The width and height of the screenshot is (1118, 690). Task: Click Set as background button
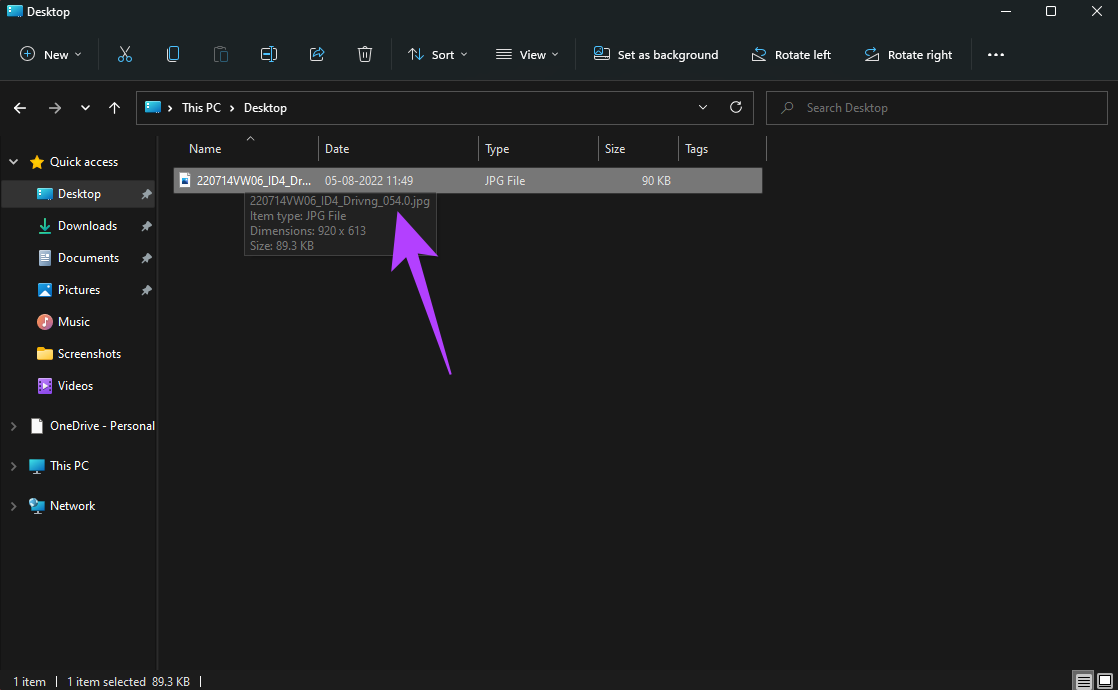pos(656,55)
